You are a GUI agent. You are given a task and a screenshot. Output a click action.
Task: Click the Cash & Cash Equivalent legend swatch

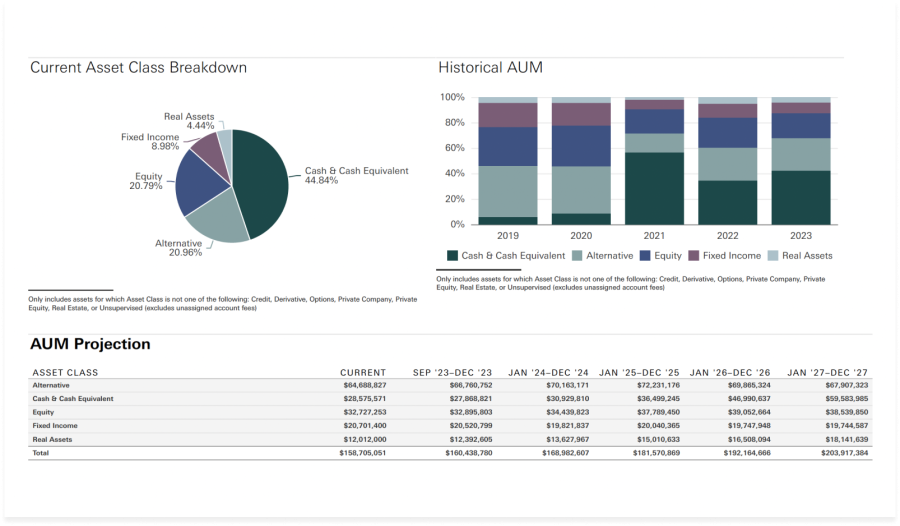(x=452, y=256)
